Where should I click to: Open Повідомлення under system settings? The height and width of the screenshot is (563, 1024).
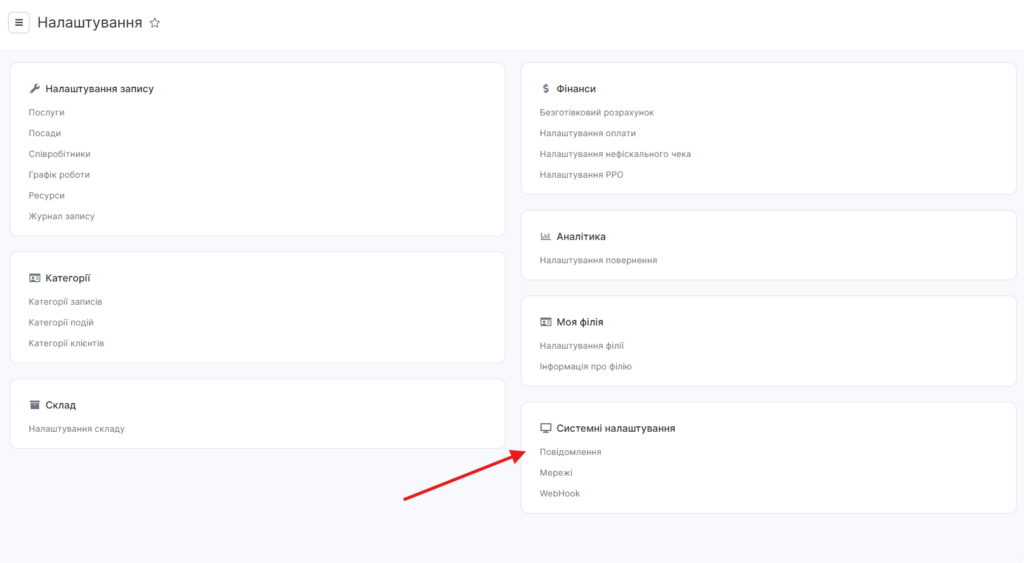pyautogui.click(x=570, y=452)
